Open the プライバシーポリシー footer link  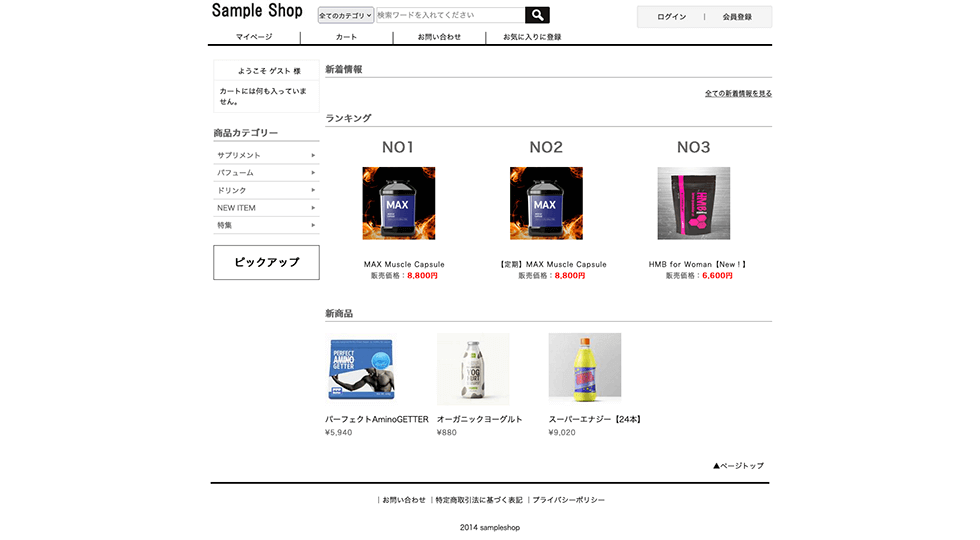pyautogui.click(x=568, y=500)
